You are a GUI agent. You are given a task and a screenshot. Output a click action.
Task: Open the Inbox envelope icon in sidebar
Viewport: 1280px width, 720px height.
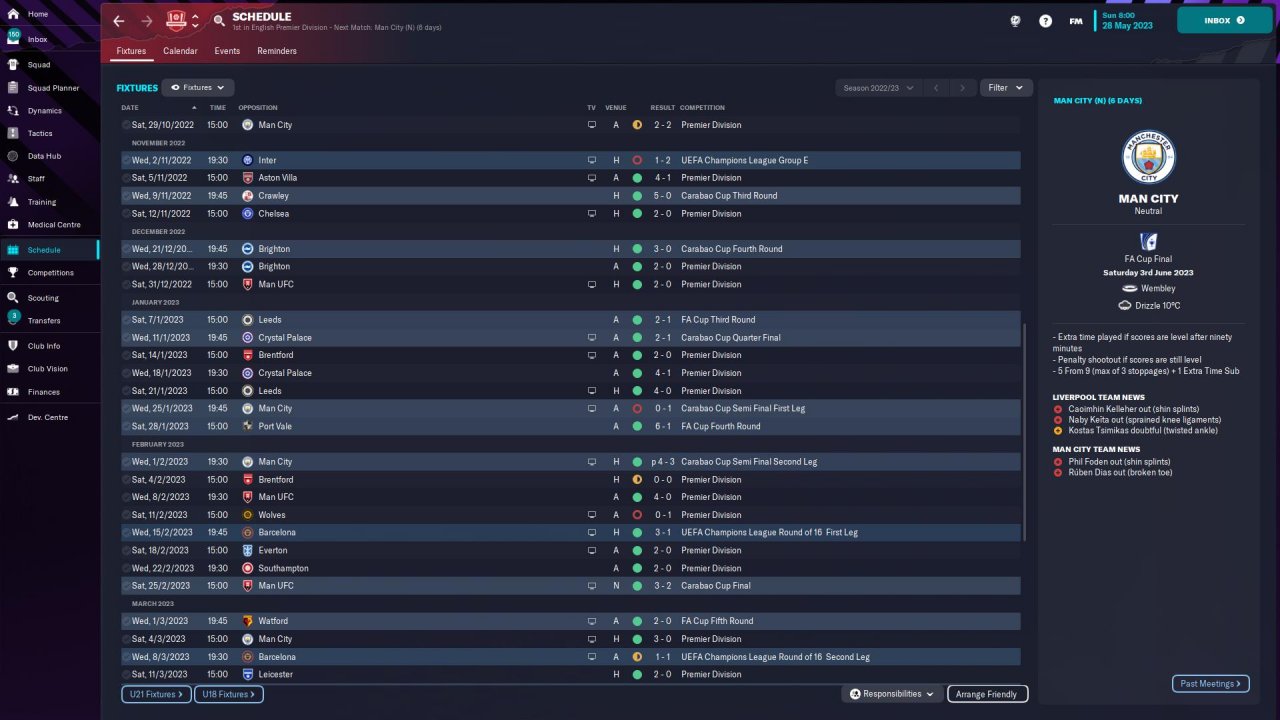(13, 40)
